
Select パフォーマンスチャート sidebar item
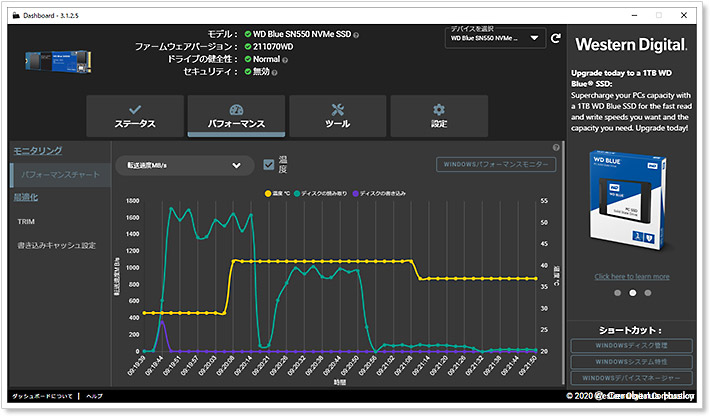click(x=60, y=175)
